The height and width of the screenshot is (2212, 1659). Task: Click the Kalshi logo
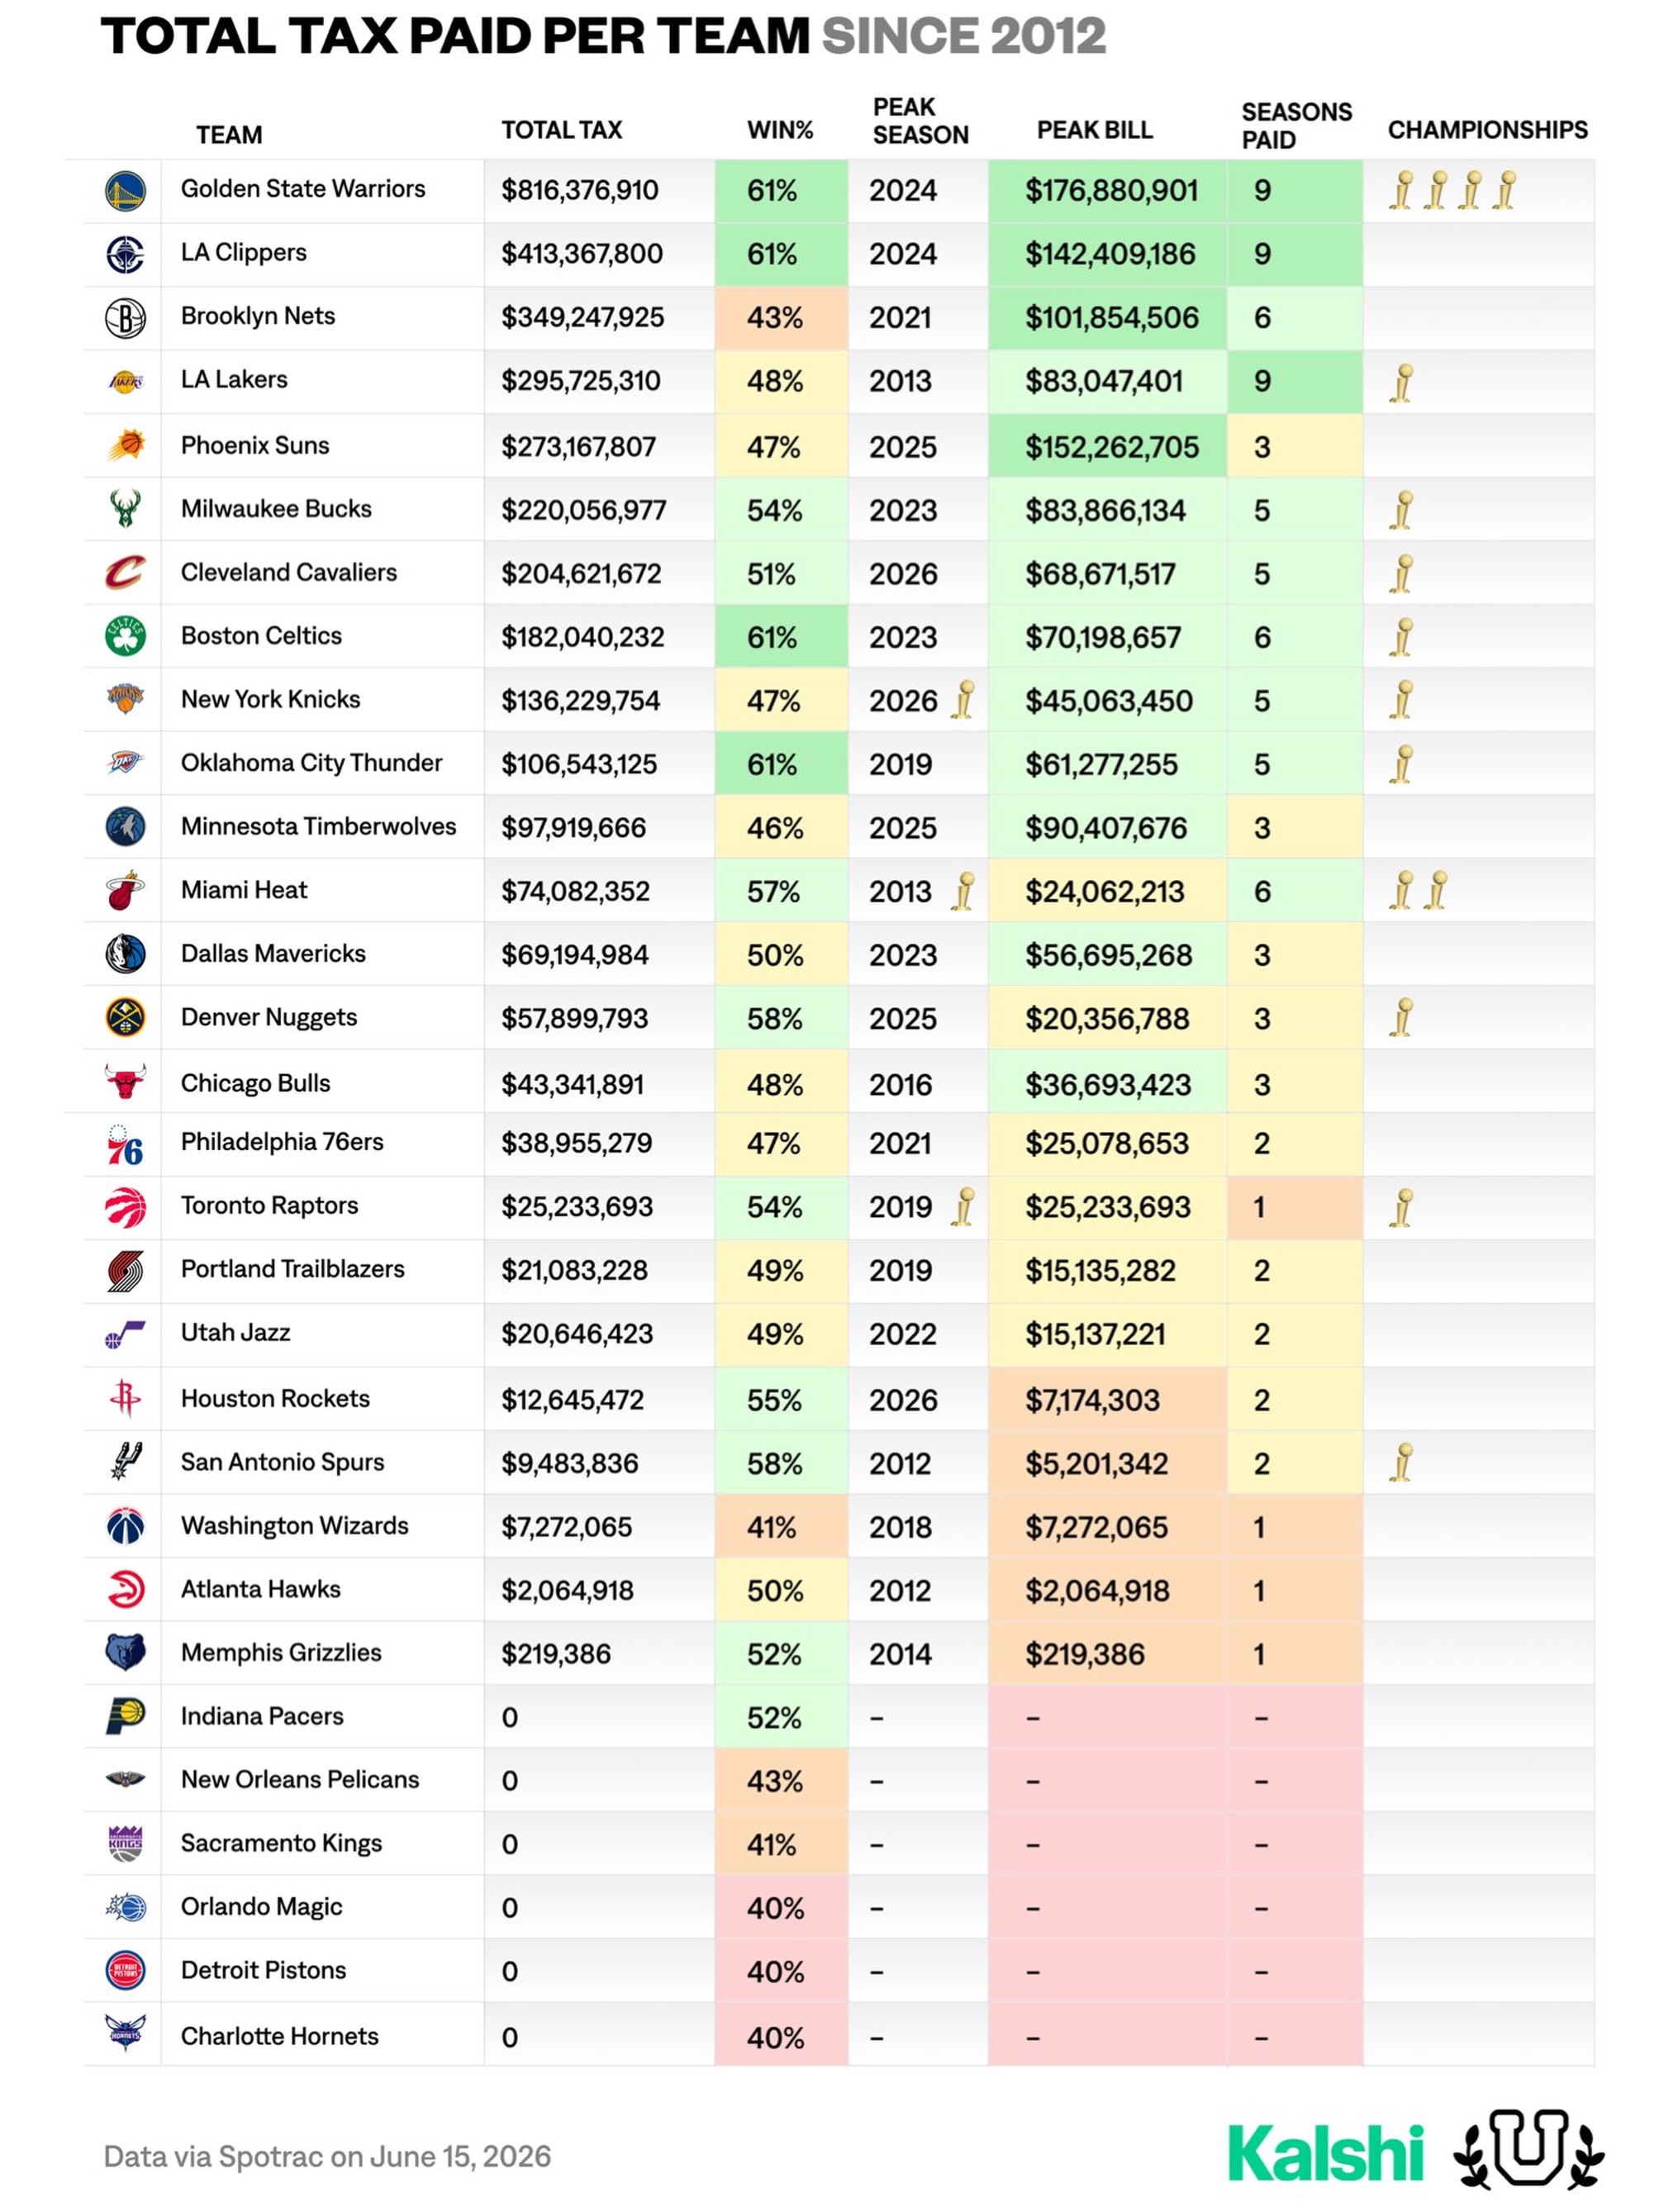(x=1325, y=2153)
